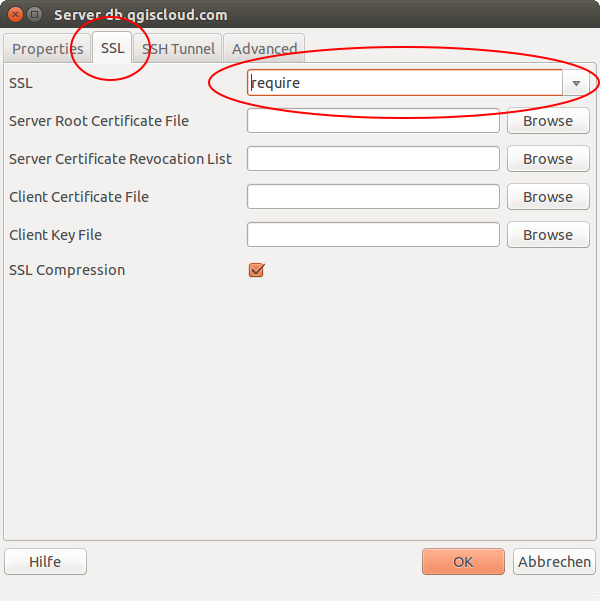This screenshot has height=601, width=600.
Task: Click the Server Certificate Revocation List field
Action: 372,159
